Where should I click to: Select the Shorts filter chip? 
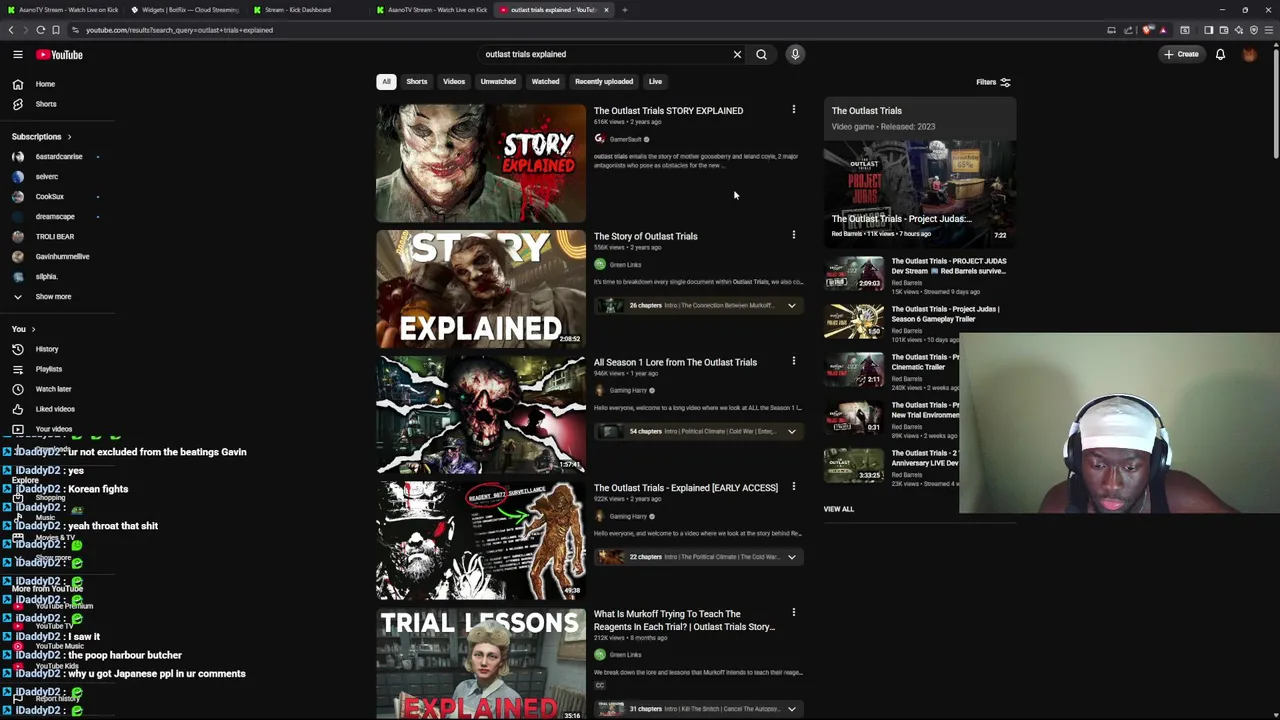[x=417, y=82]
